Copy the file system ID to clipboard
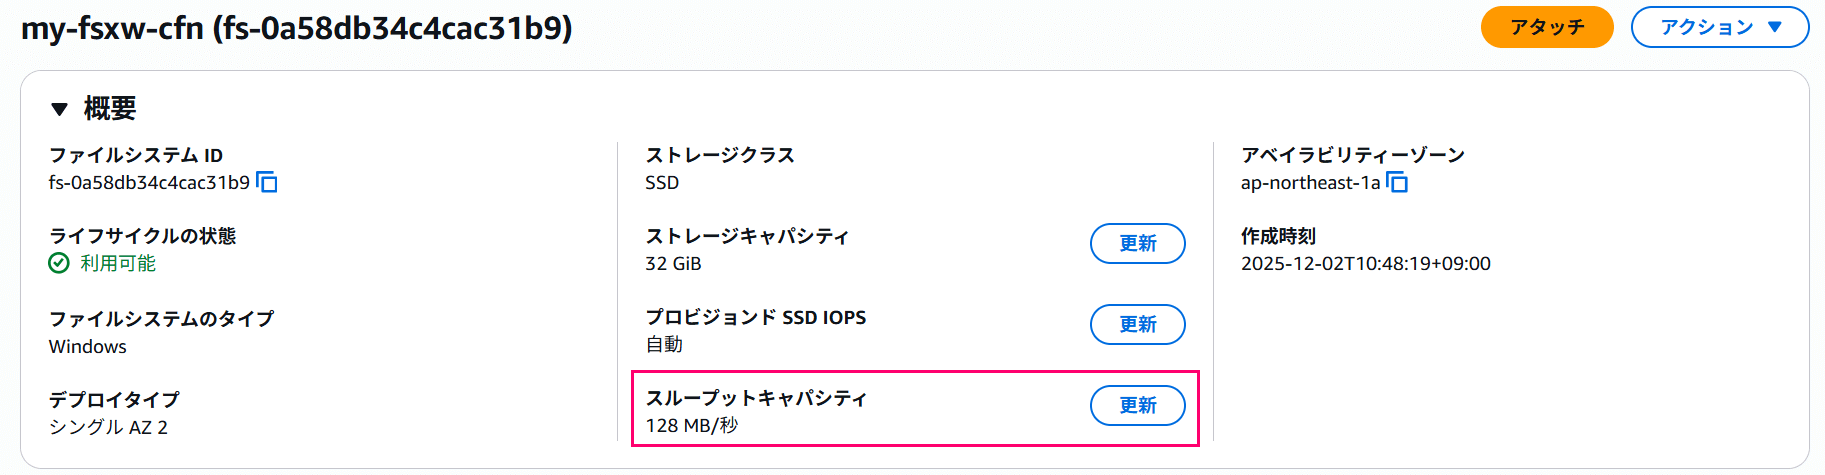 pos(267,182)
